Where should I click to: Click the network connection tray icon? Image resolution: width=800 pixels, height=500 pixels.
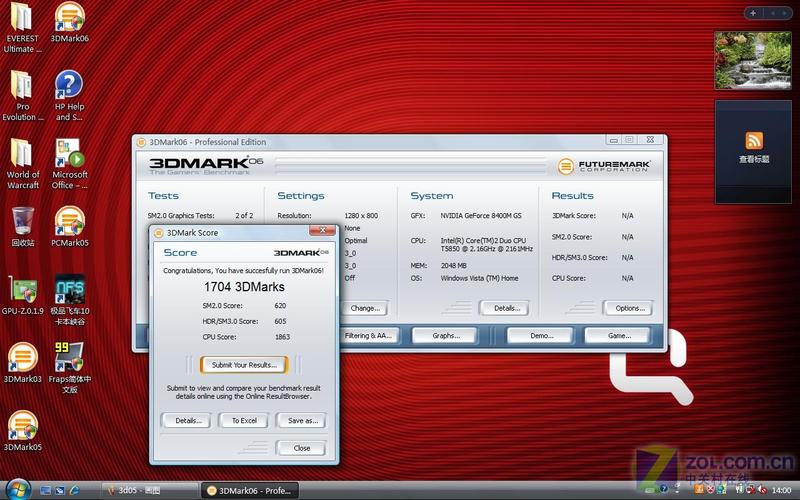(751, 490)
